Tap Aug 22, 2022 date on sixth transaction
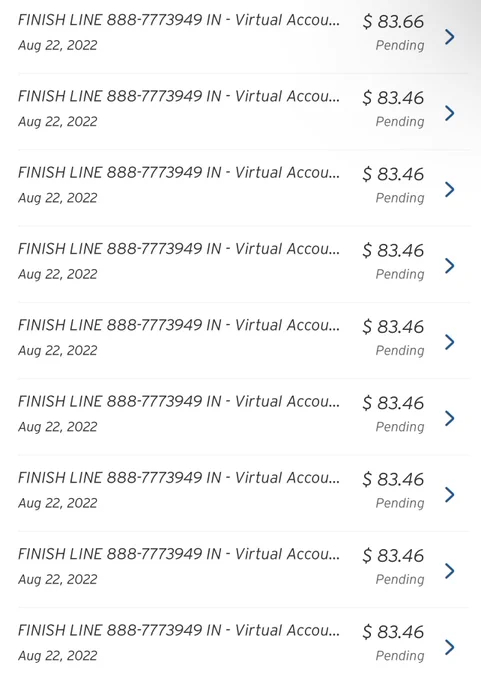 (58, 427)
